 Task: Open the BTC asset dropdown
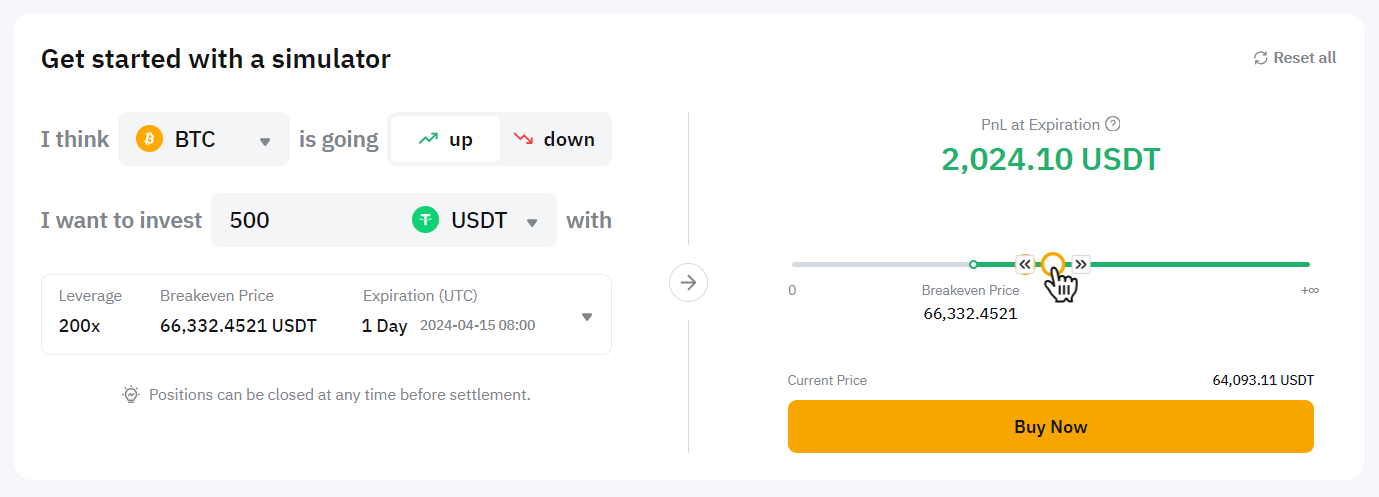coord(265,141)
